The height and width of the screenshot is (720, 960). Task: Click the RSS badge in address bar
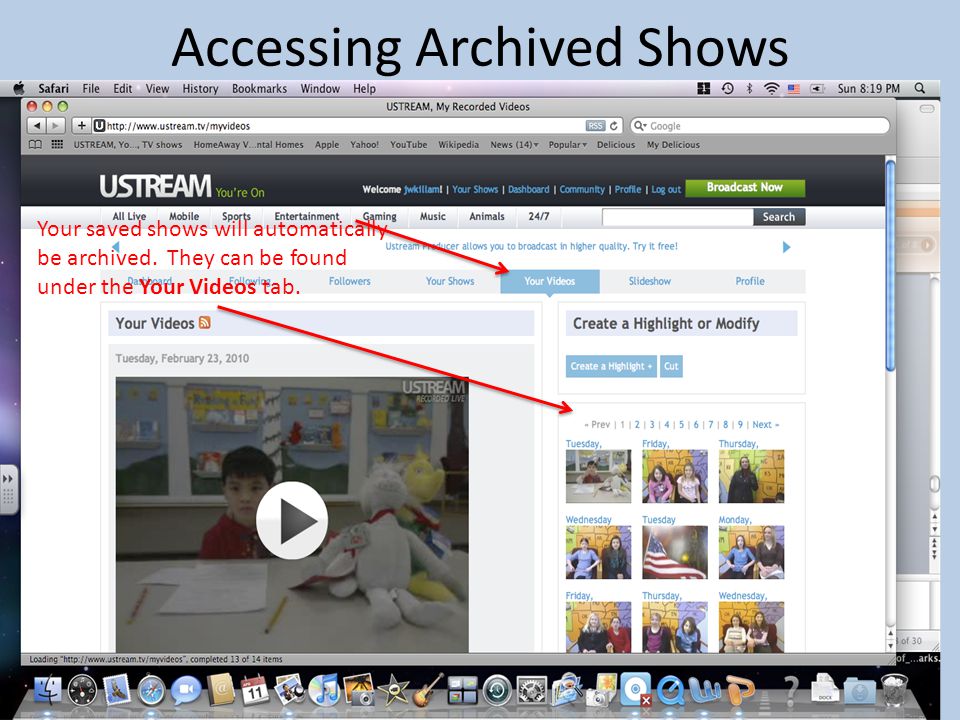pos(595,126)
